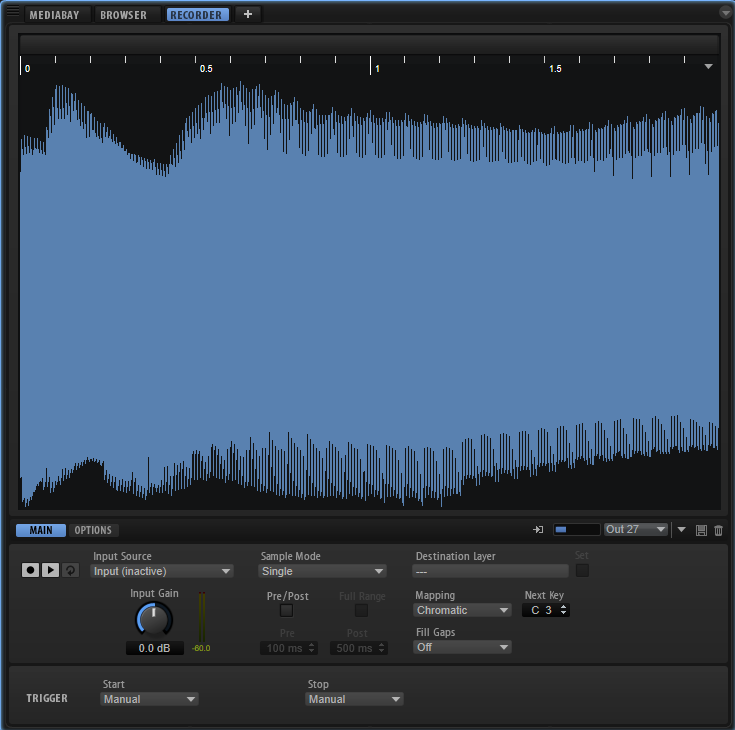Screen dimensions: 735x730
Task: Open the Trigger Start Manual dropdown
Action: click(x=150, y=699)
